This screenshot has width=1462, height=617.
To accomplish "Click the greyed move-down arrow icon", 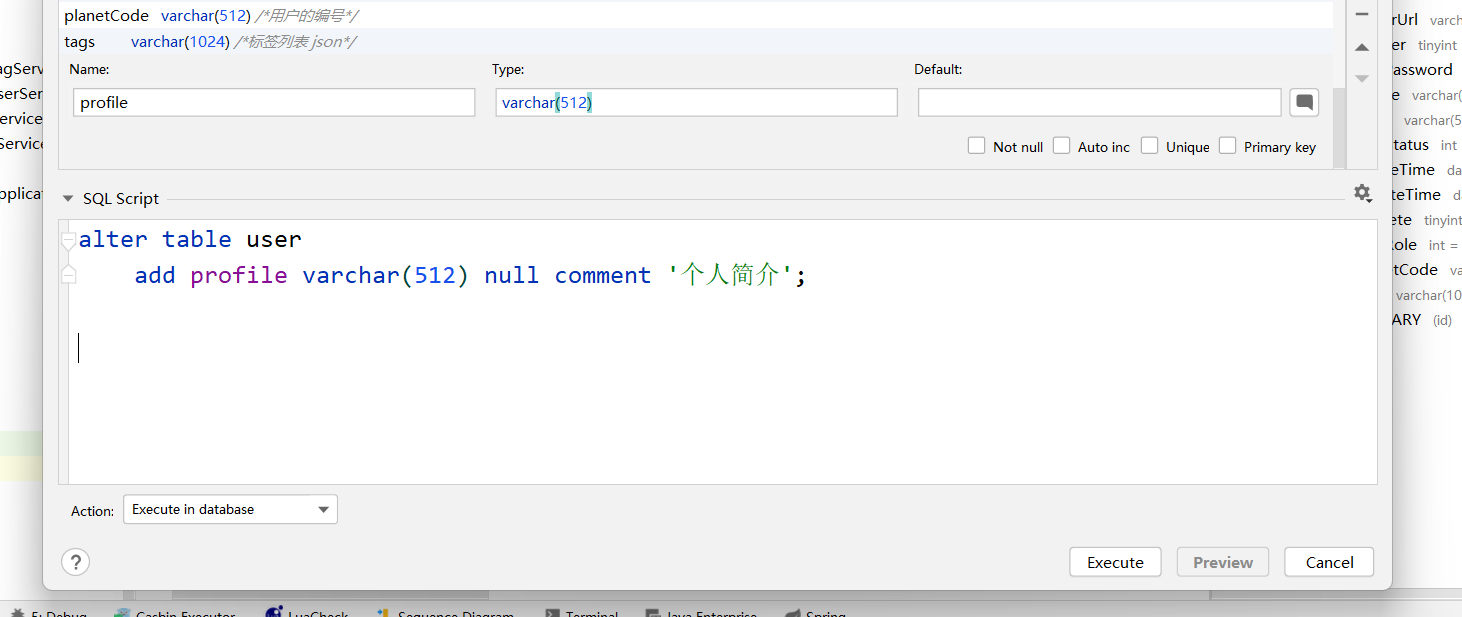I will pos(1362,78).
